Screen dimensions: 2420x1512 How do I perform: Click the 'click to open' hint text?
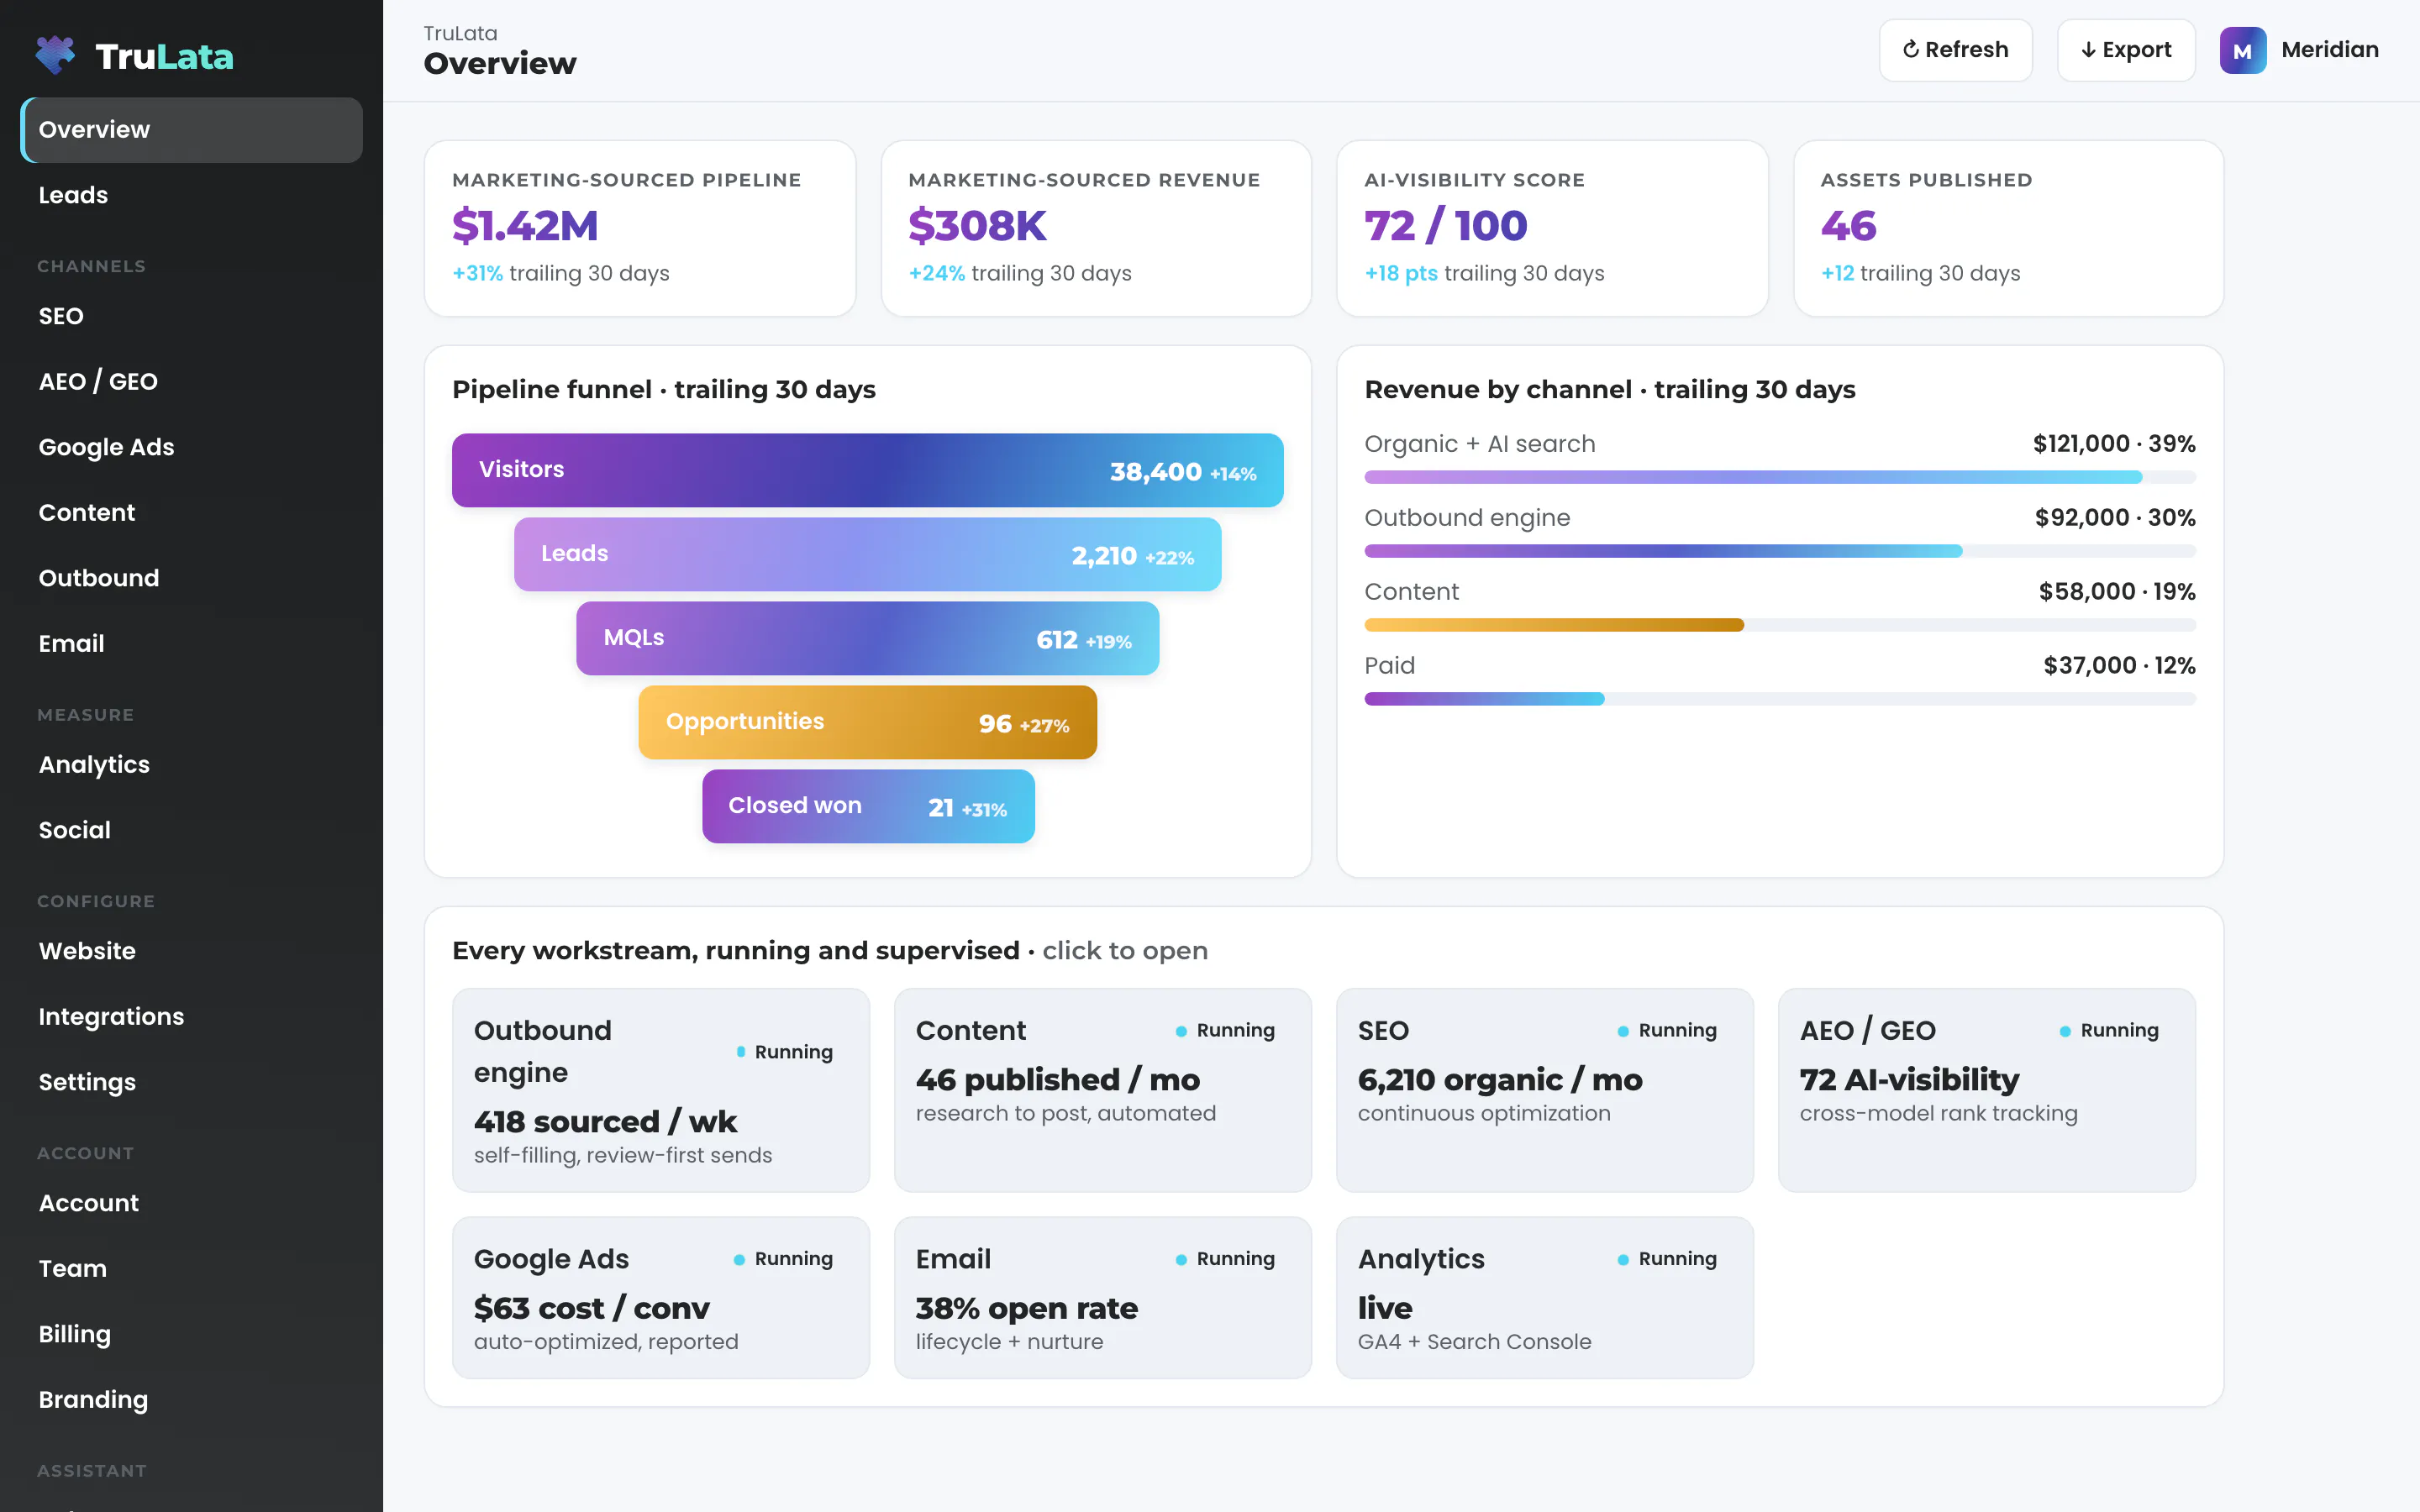point(1125,951)
